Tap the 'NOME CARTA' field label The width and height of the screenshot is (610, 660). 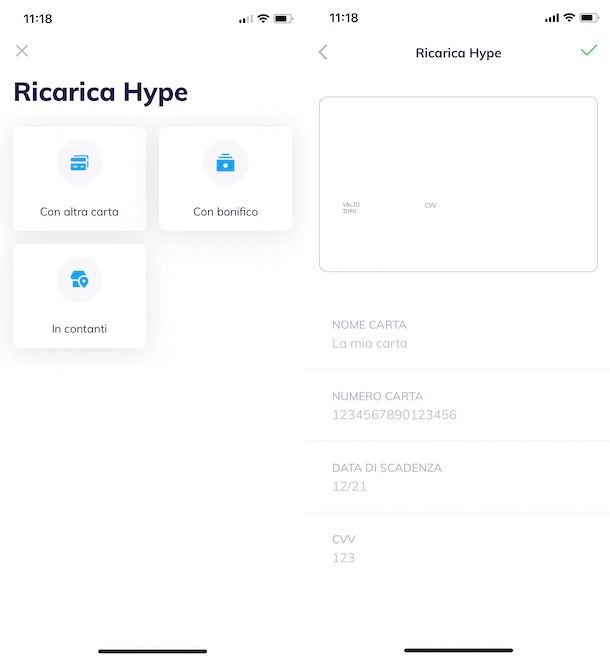coord(369,325)
